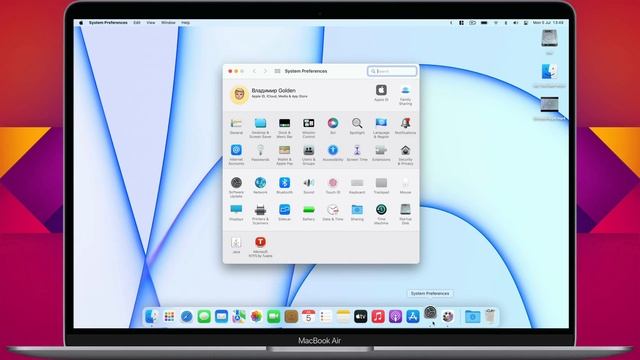This screenshot has height=360, width=640.
Task: Open Screen Time preferences
Action: 357,150
